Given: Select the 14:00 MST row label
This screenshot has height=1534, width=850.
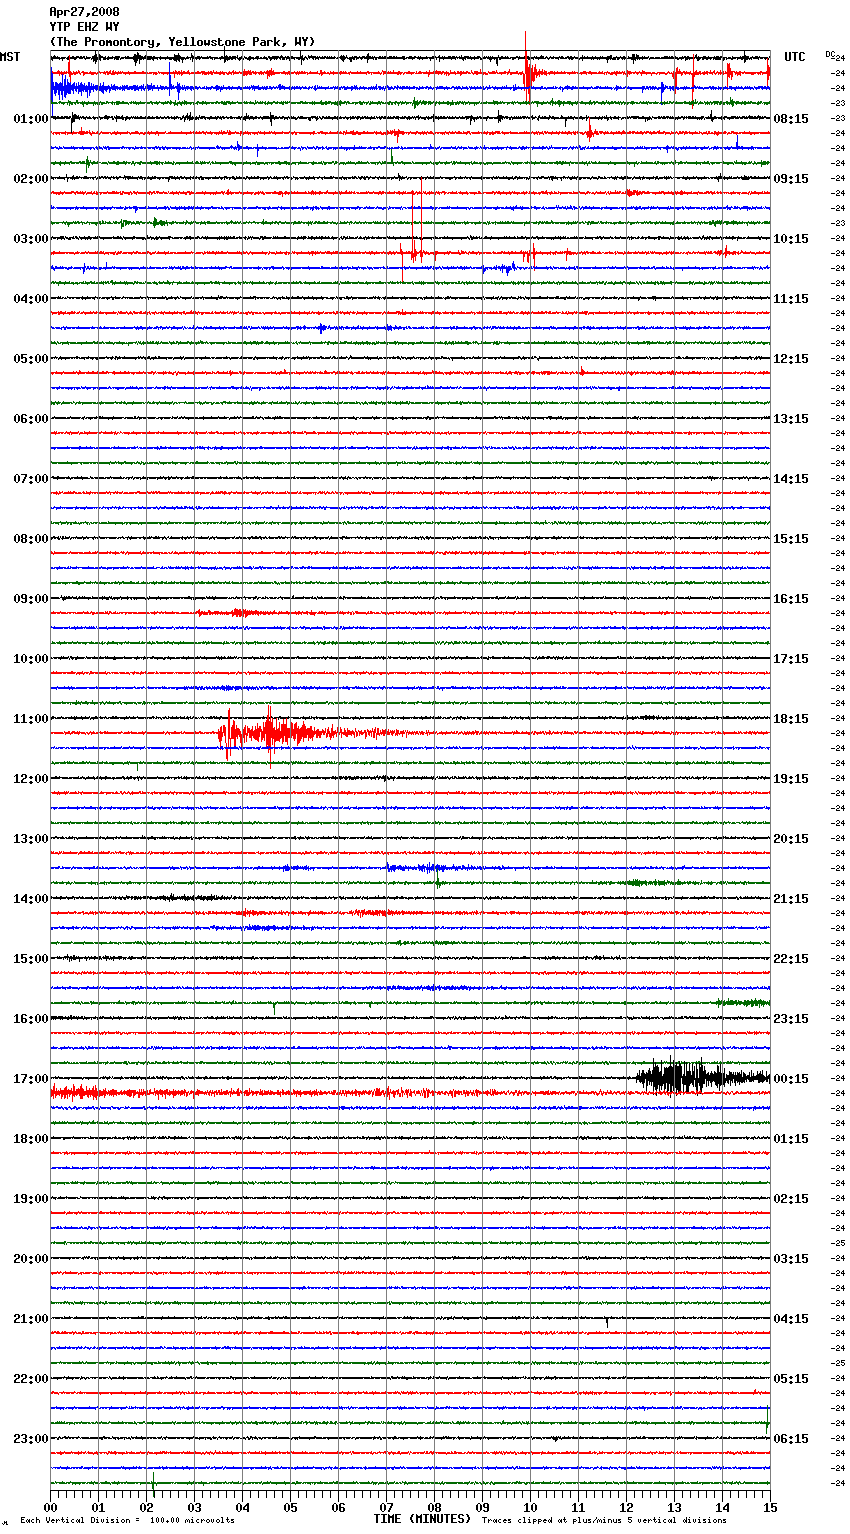Looking at the screenshot, I should click(x=31, y=899).
